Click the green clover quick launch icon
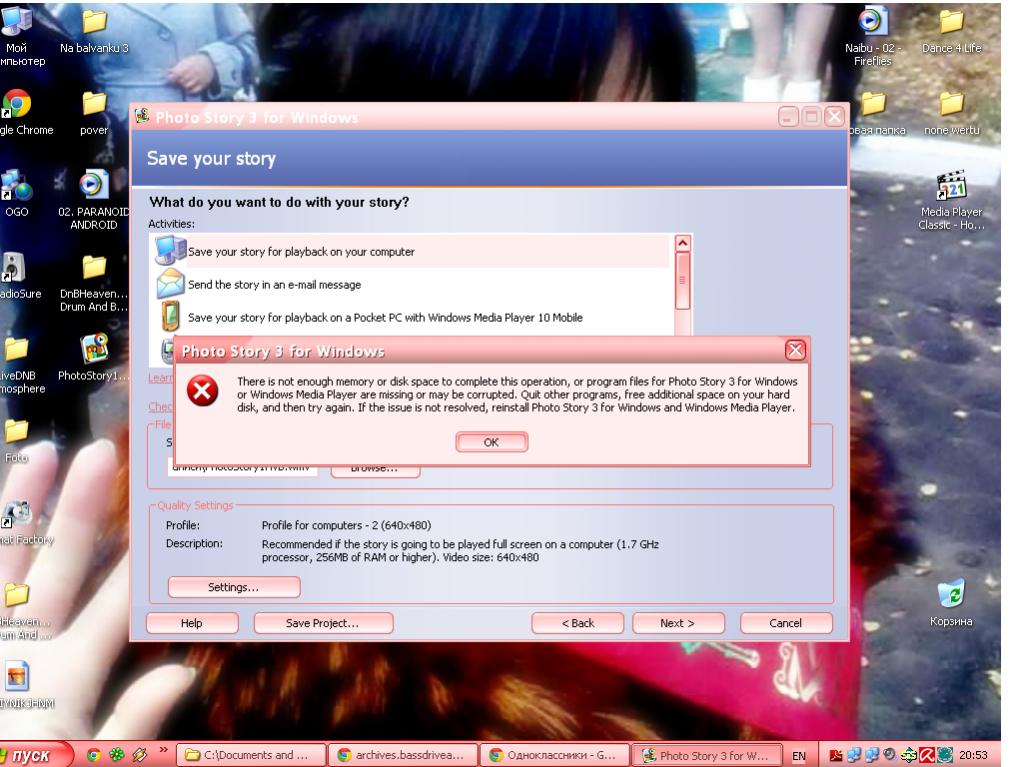Screen dimensions: 1023x767 [x=117, y=755]
